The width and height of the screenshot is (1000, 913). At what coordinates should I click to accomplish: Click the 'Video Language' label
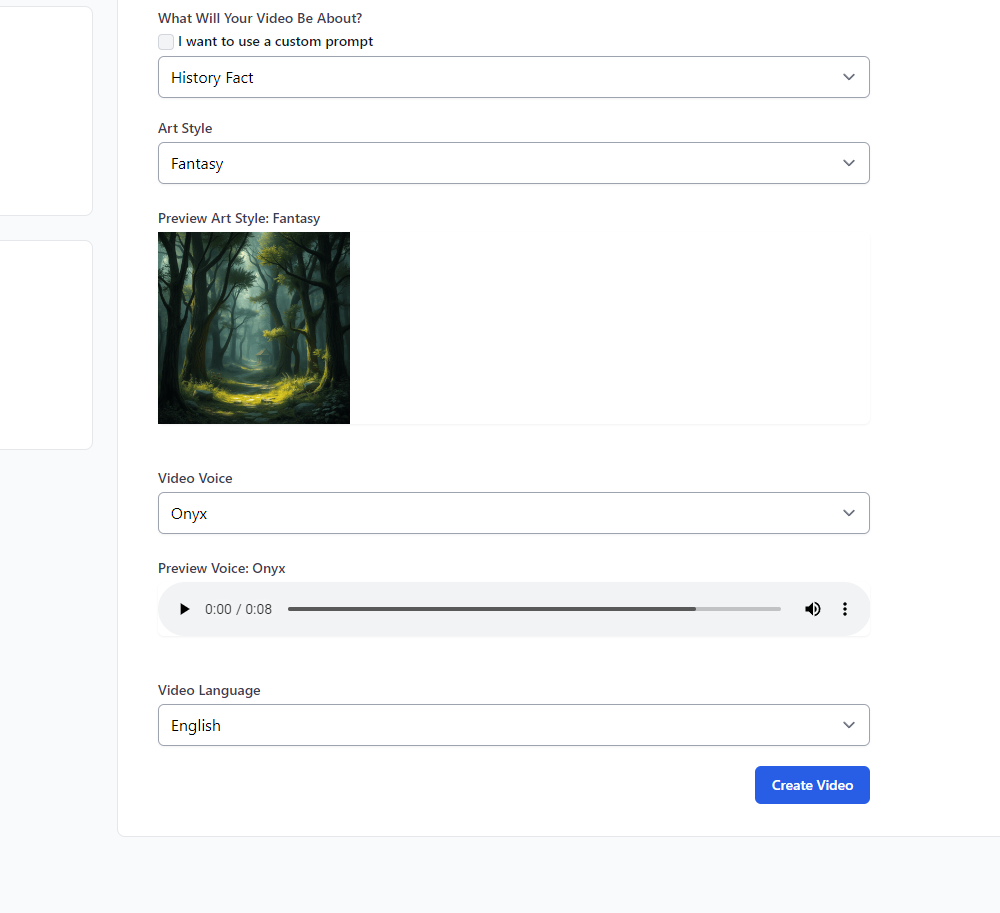[x=209, y=690]
